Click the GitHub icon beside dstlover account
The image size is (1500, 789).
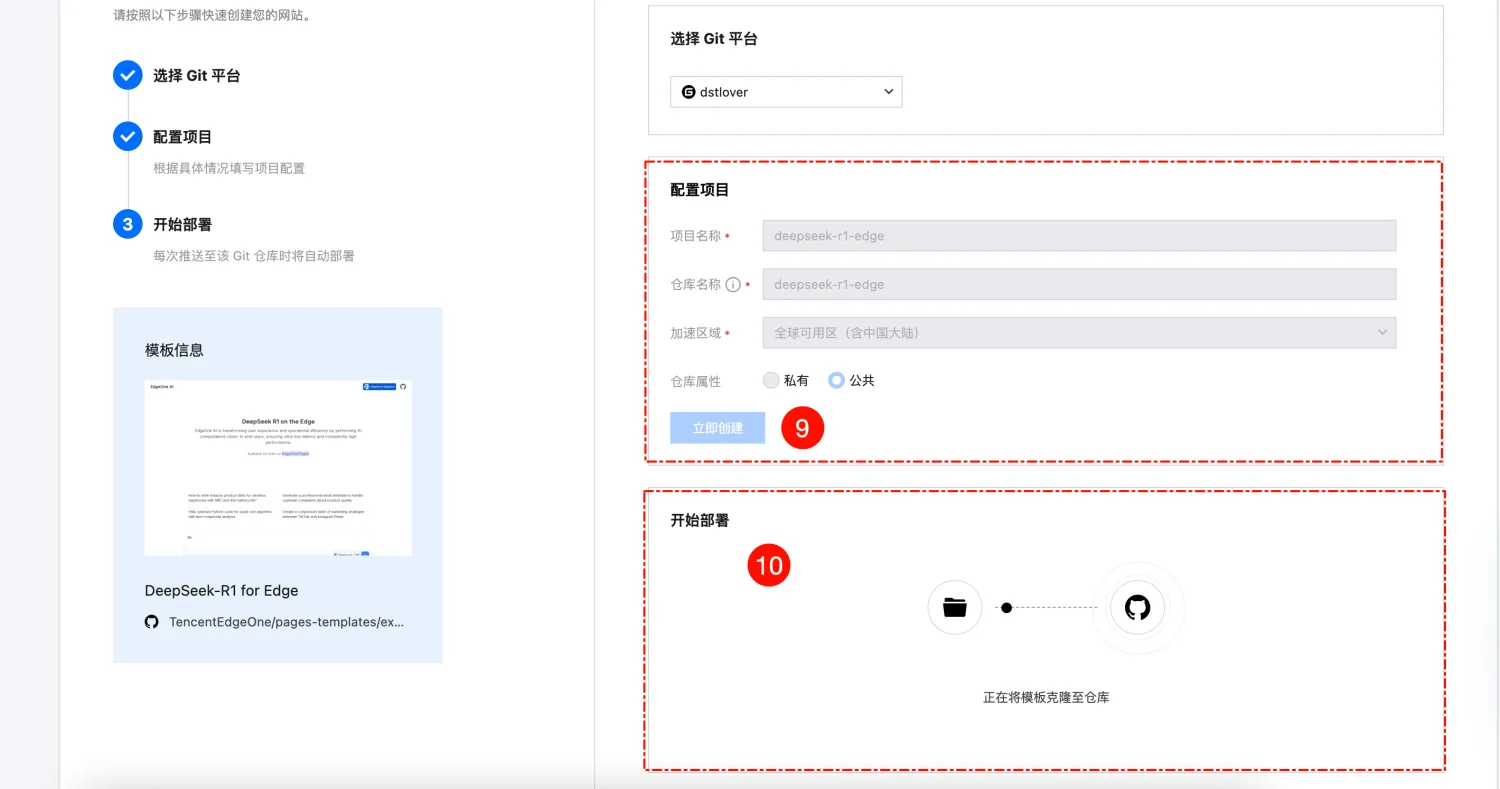(x=687, y=91)
